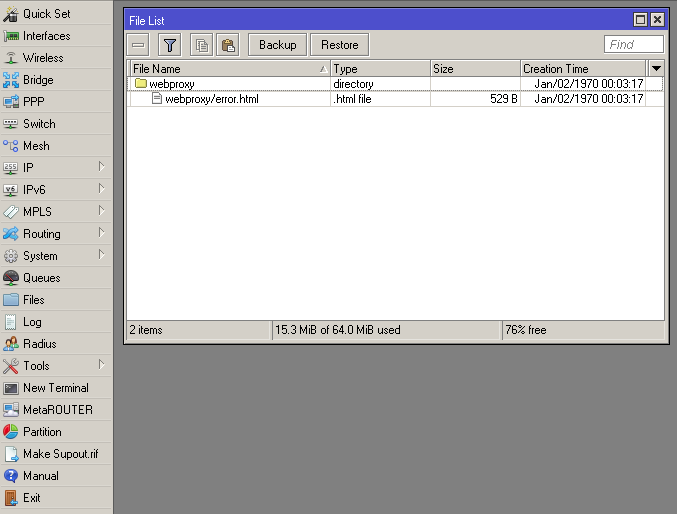Open the Mesh section

[56, 146]
